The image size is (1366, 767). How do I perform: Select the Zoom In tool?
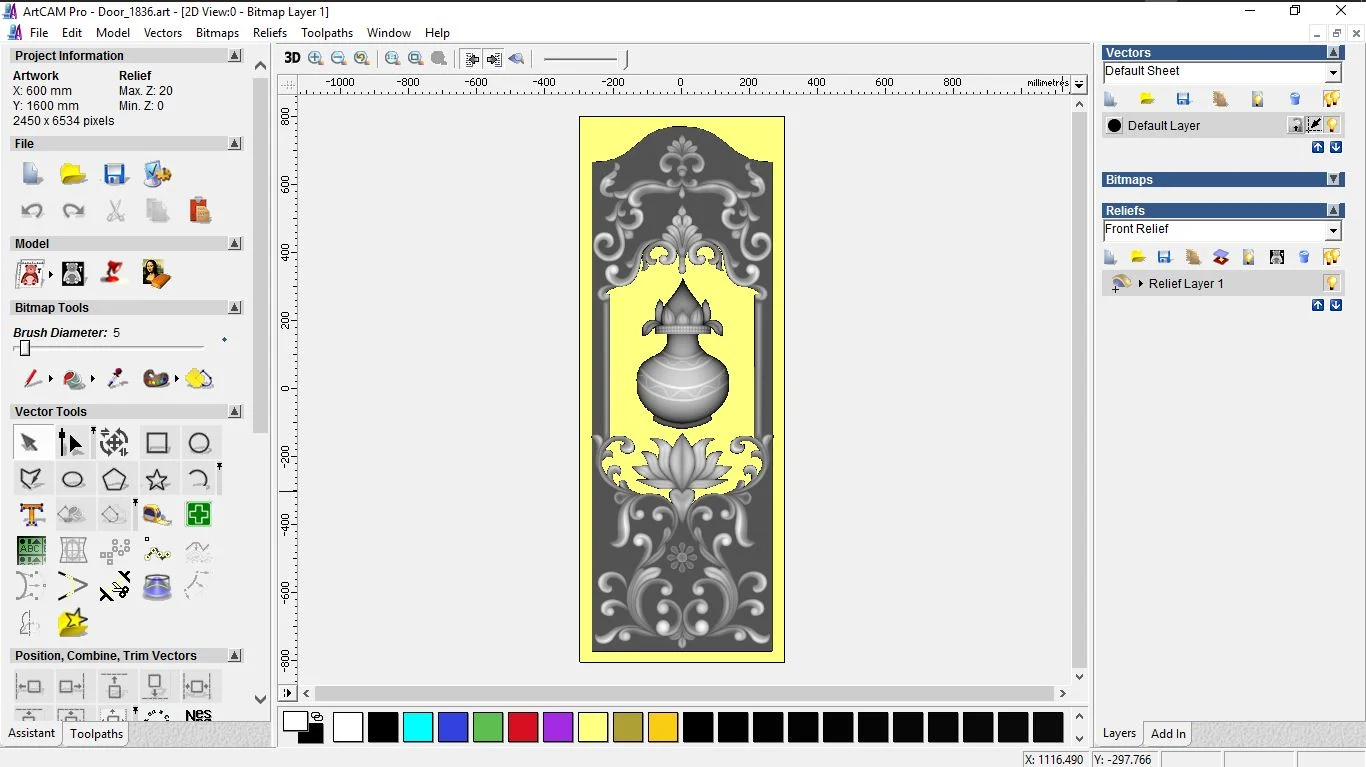coord(314,58)
